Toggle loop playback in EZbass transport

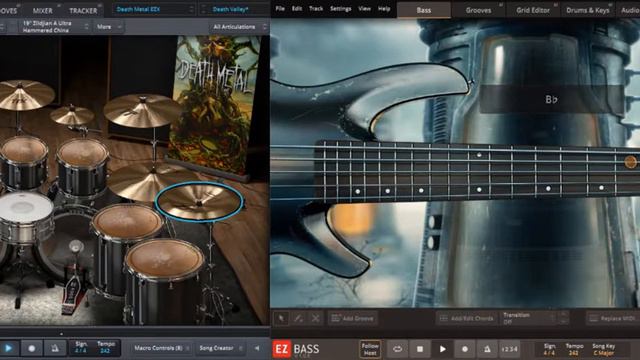pos(397,349)
